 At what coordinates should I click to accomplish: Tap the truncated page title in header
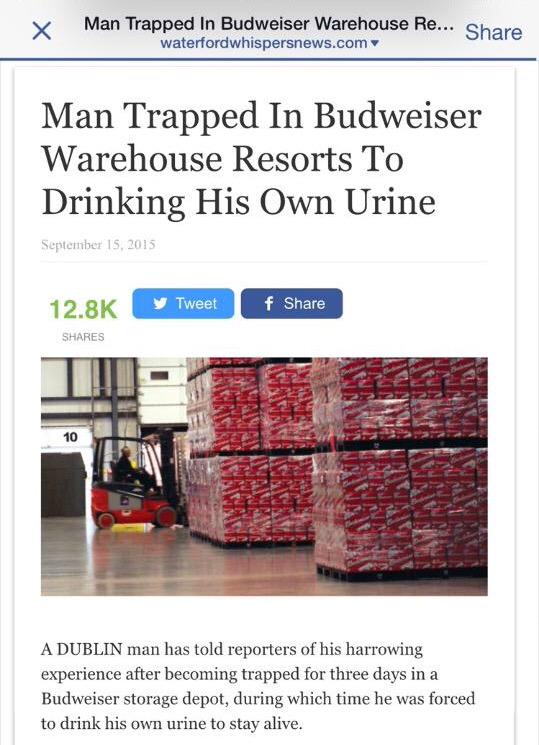pyautogui.click(x=269, y=23)
